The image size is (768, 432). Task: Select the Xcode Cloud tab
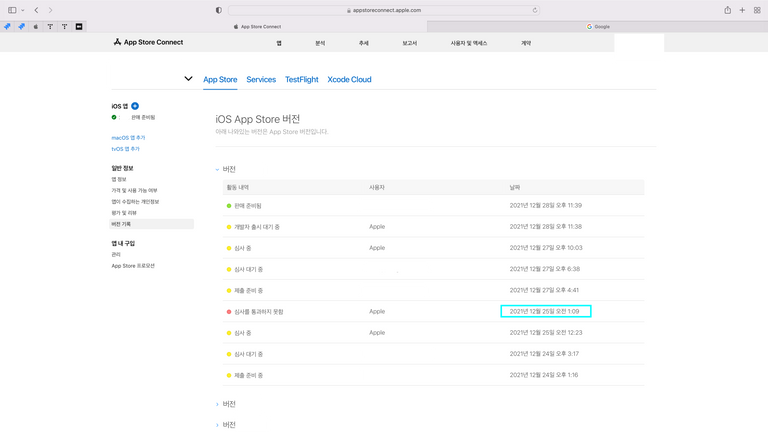pos(349,79)
